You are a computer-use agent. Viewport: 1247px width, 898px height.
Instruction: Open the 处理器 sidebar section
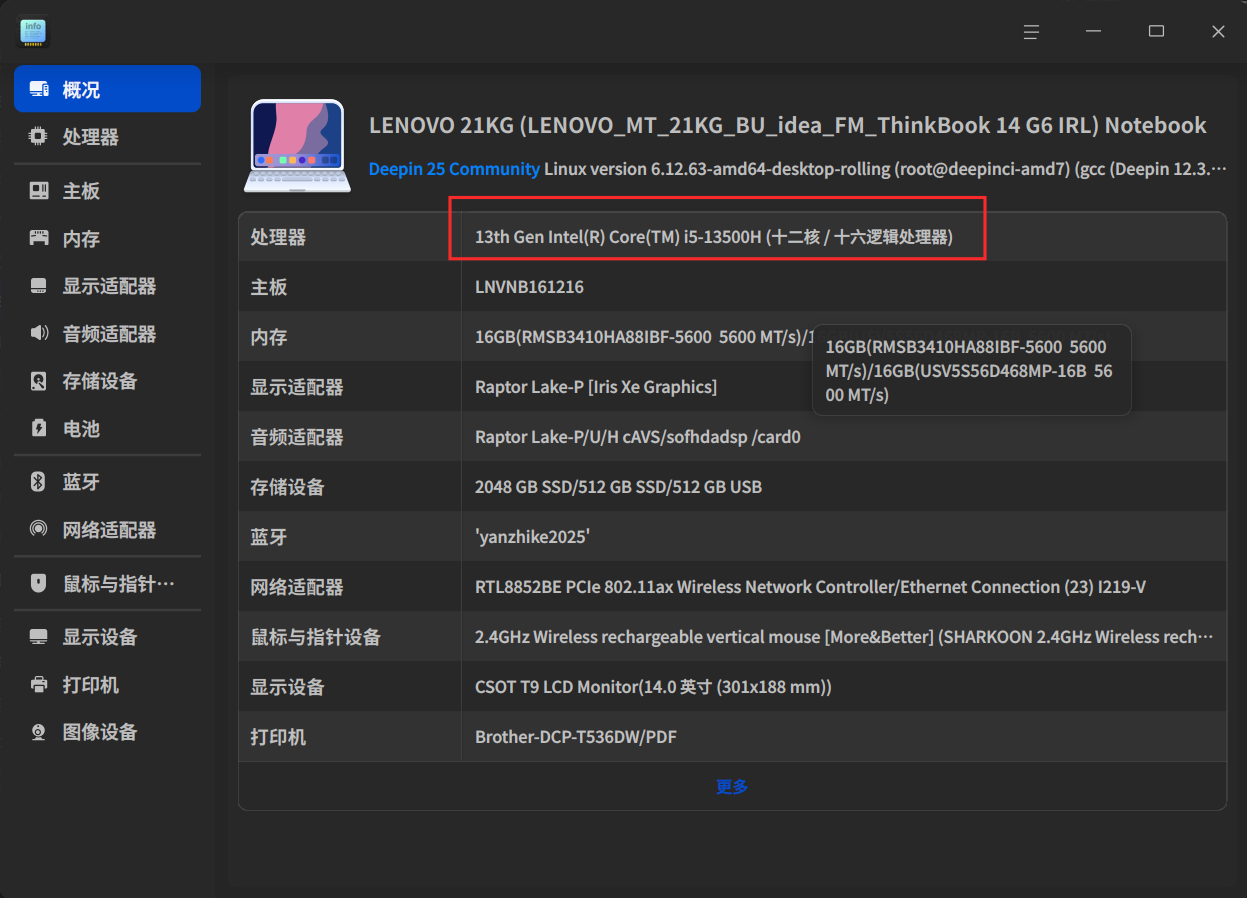point(107,137)
